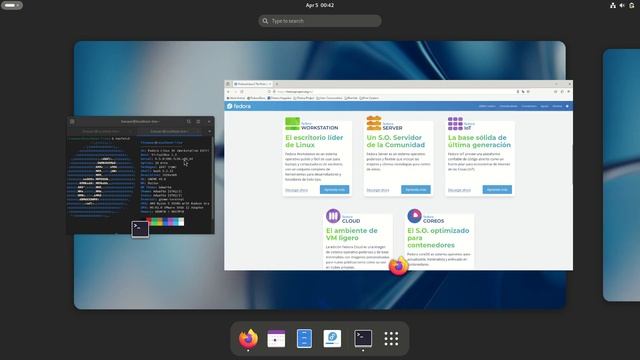The width and height of the screenshot is (640, 360).
Task: Focus the Type to search field
Action: pyautogui.click(x=320, y=21)
